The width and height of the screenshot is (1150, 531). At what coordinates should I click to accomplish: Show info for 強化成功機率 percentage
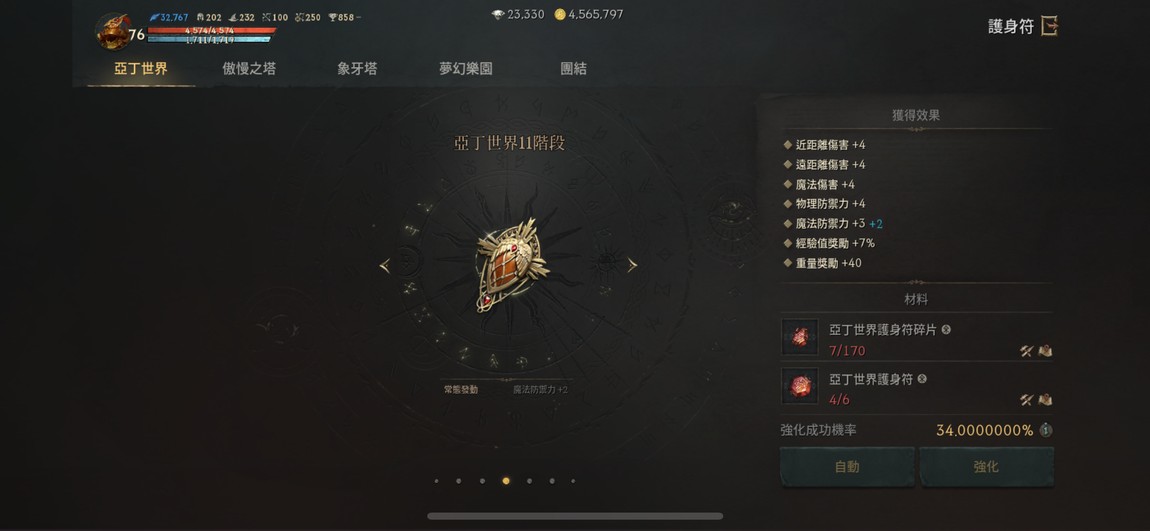click(x=1046, y=431)
